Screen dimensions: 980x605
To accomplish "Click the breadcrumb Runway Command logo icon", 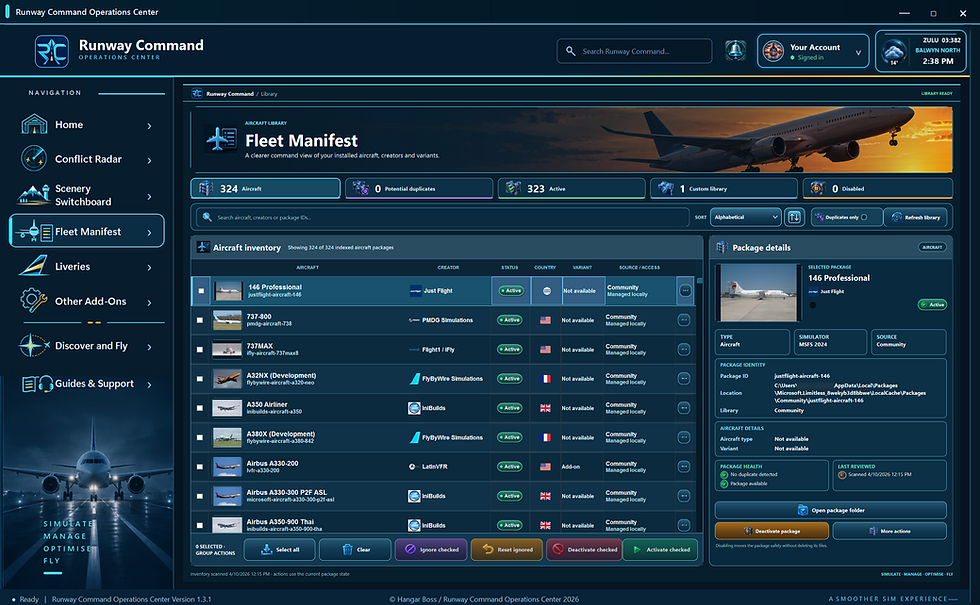I will click(x=197, y=94).
